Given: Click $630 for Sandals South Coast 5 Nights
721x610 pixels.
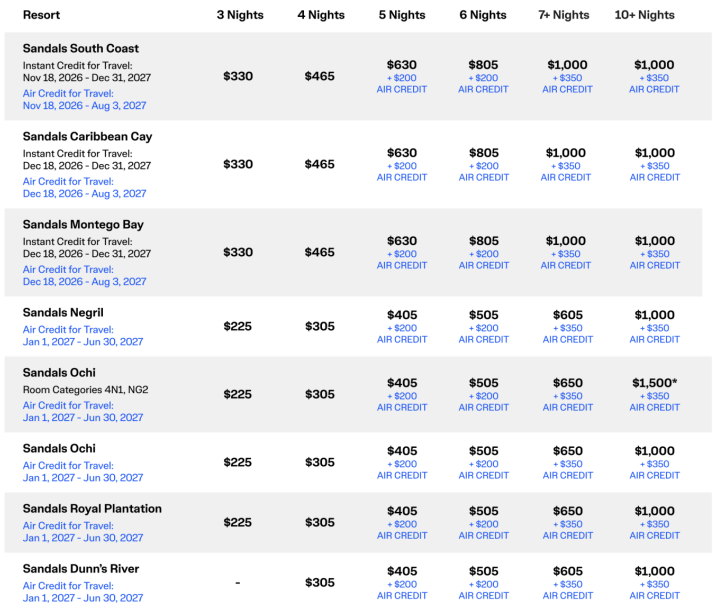Looking at the screenshot, I should coord(402,65).
